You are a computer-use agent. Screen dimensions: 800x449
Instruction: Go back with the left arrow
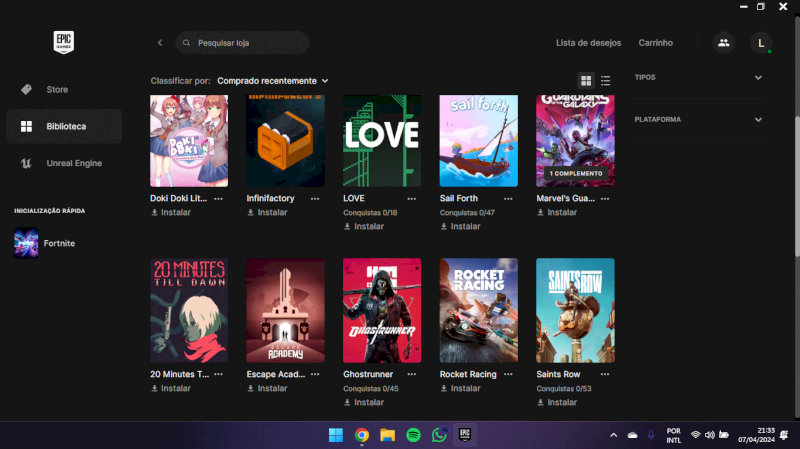click(x=160, y=43)
